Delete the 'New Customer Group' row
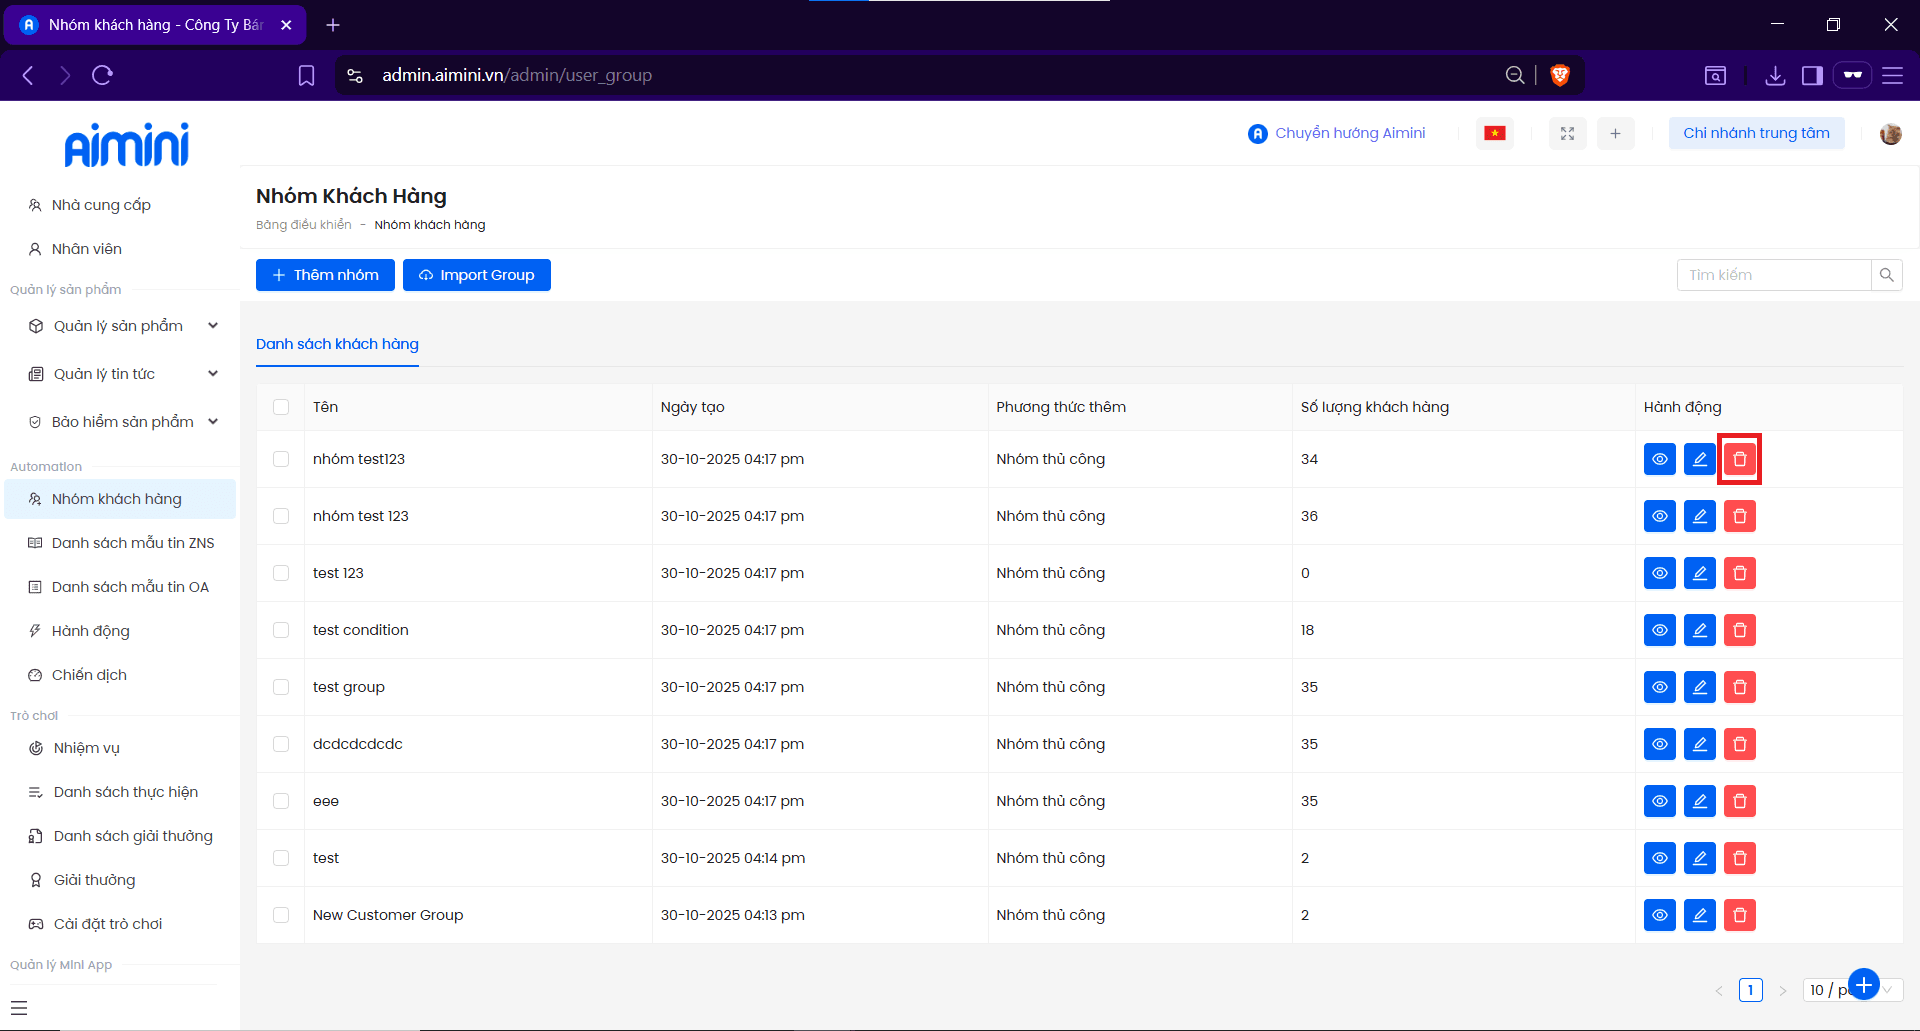Image resolution: width=1920 pixels, height=1031 pixels. 1739,915
